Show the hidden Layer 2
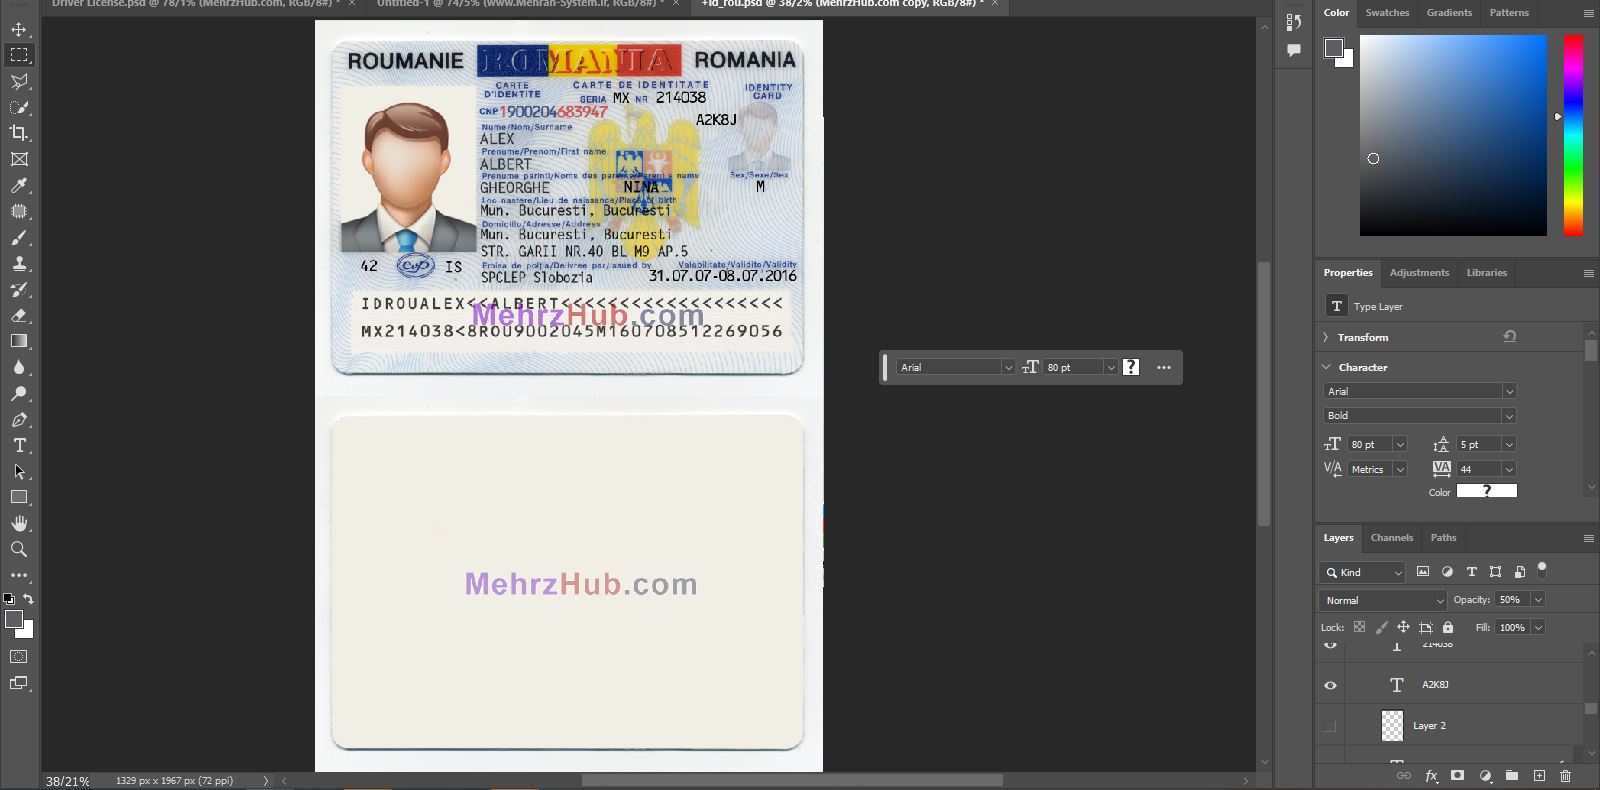1600x790 pixels. click(1330, 726)
